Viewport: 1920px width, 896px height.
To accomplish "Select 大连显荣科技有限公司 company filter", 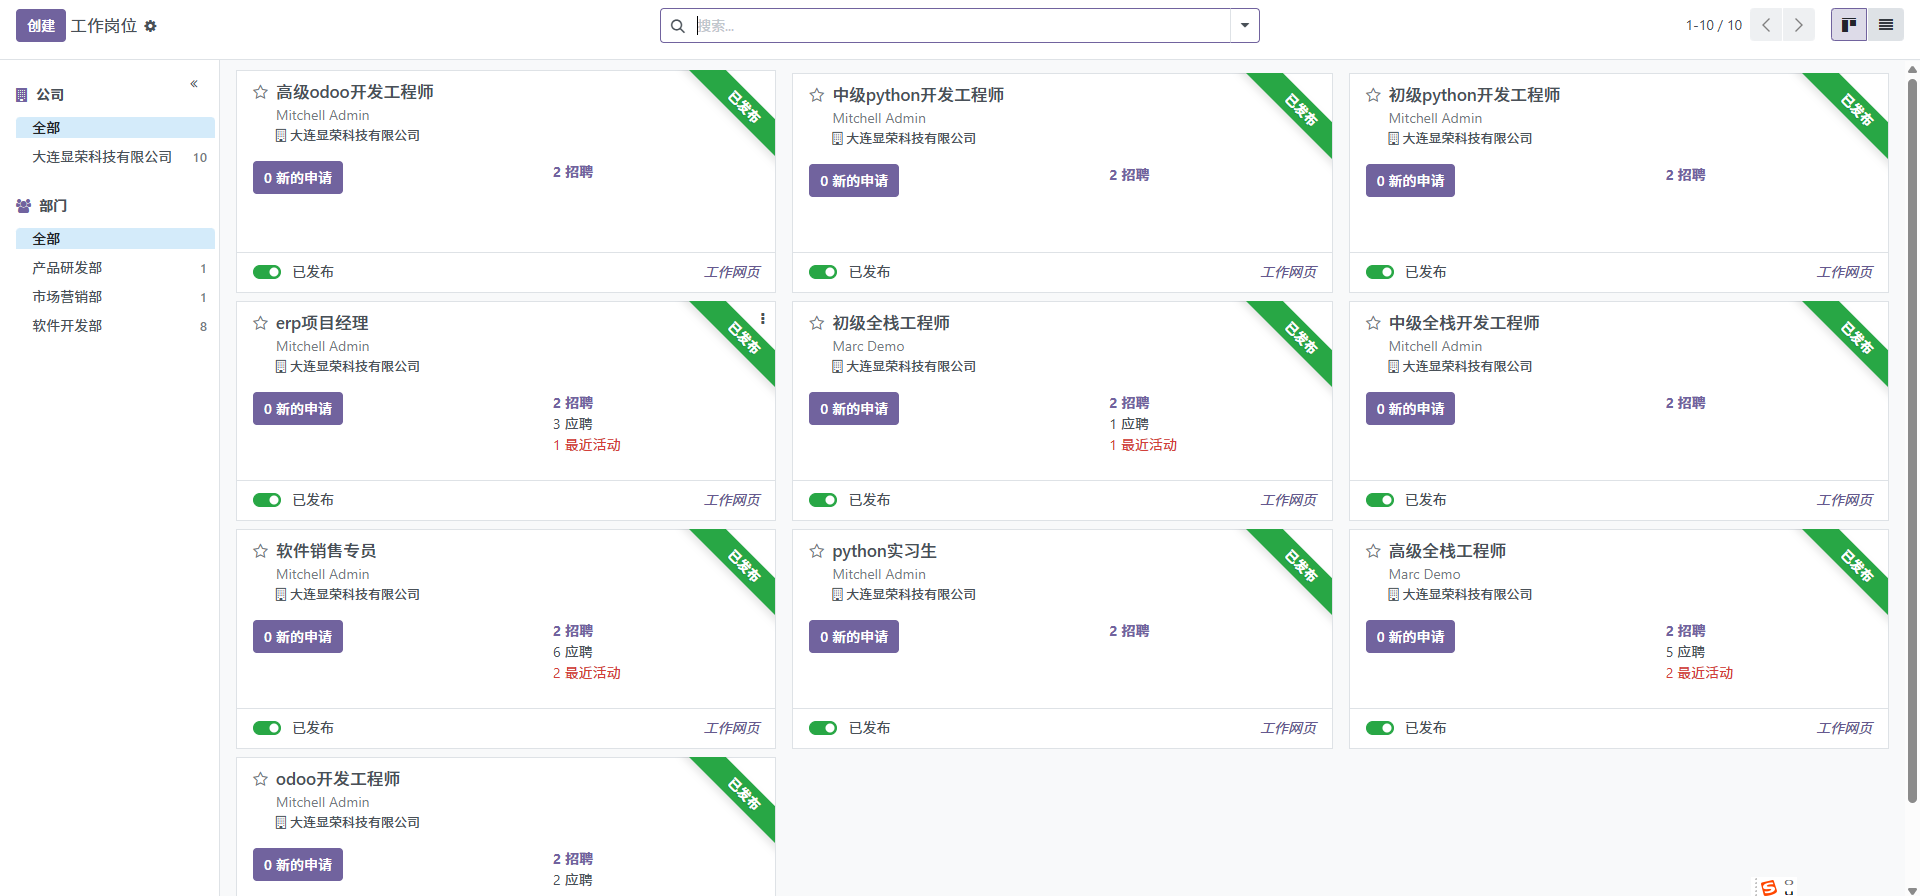I will (102, 157).
